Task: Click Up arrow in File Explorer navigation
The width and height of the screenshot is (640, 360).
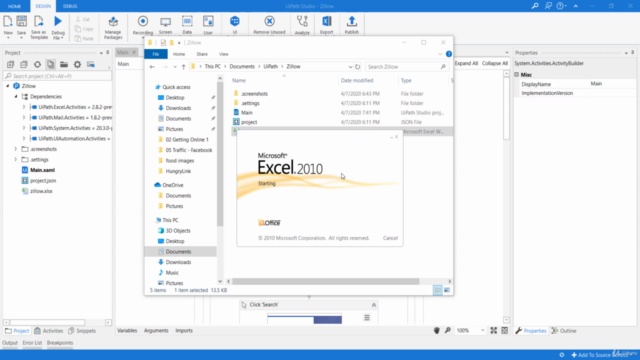Action: pyautogui.click(x=183, y=67)
